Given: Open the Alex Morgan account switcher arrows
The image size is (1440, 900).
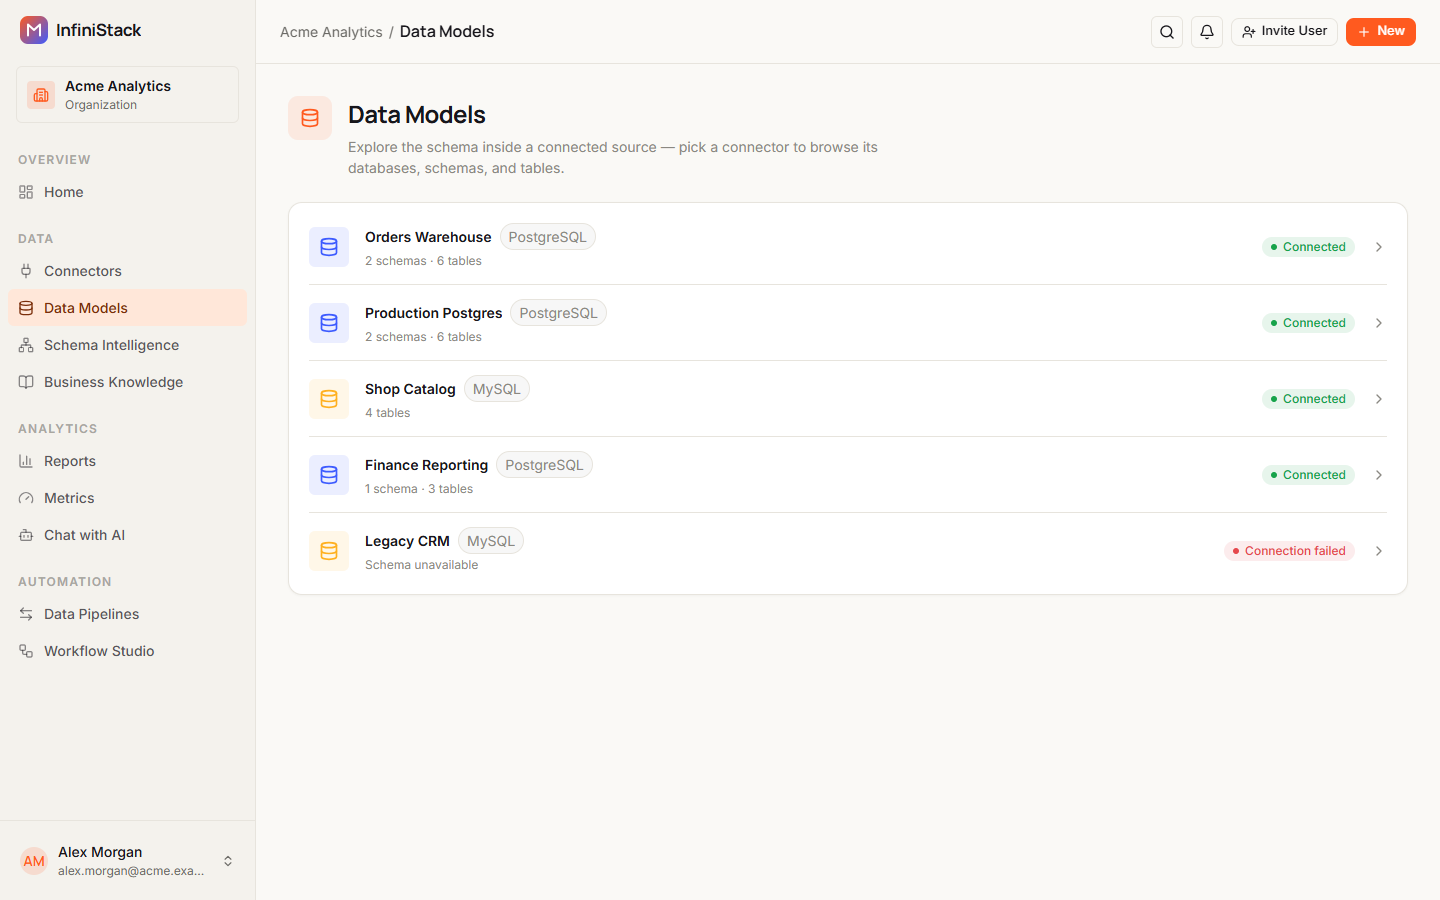Looking at the screenshot, I should pyautogui.click(x=228, y=861).
